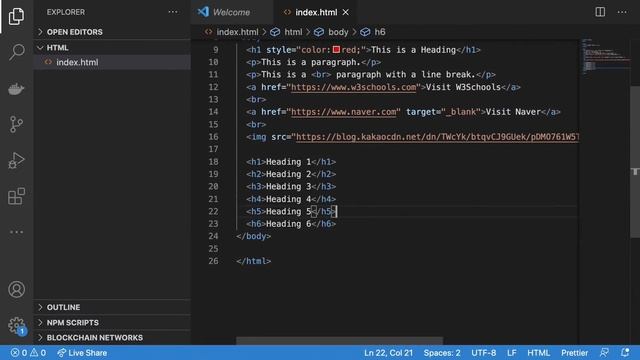Open the Manage gear icon

tap(16, 325)
